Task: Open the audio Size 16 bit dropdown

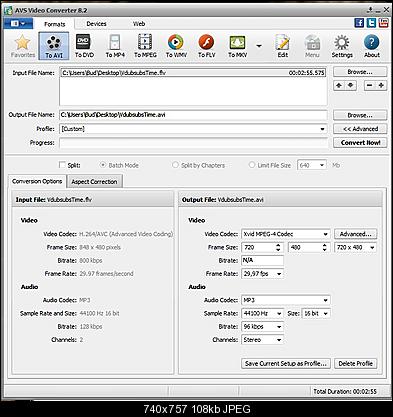Action: coord(316,313)
